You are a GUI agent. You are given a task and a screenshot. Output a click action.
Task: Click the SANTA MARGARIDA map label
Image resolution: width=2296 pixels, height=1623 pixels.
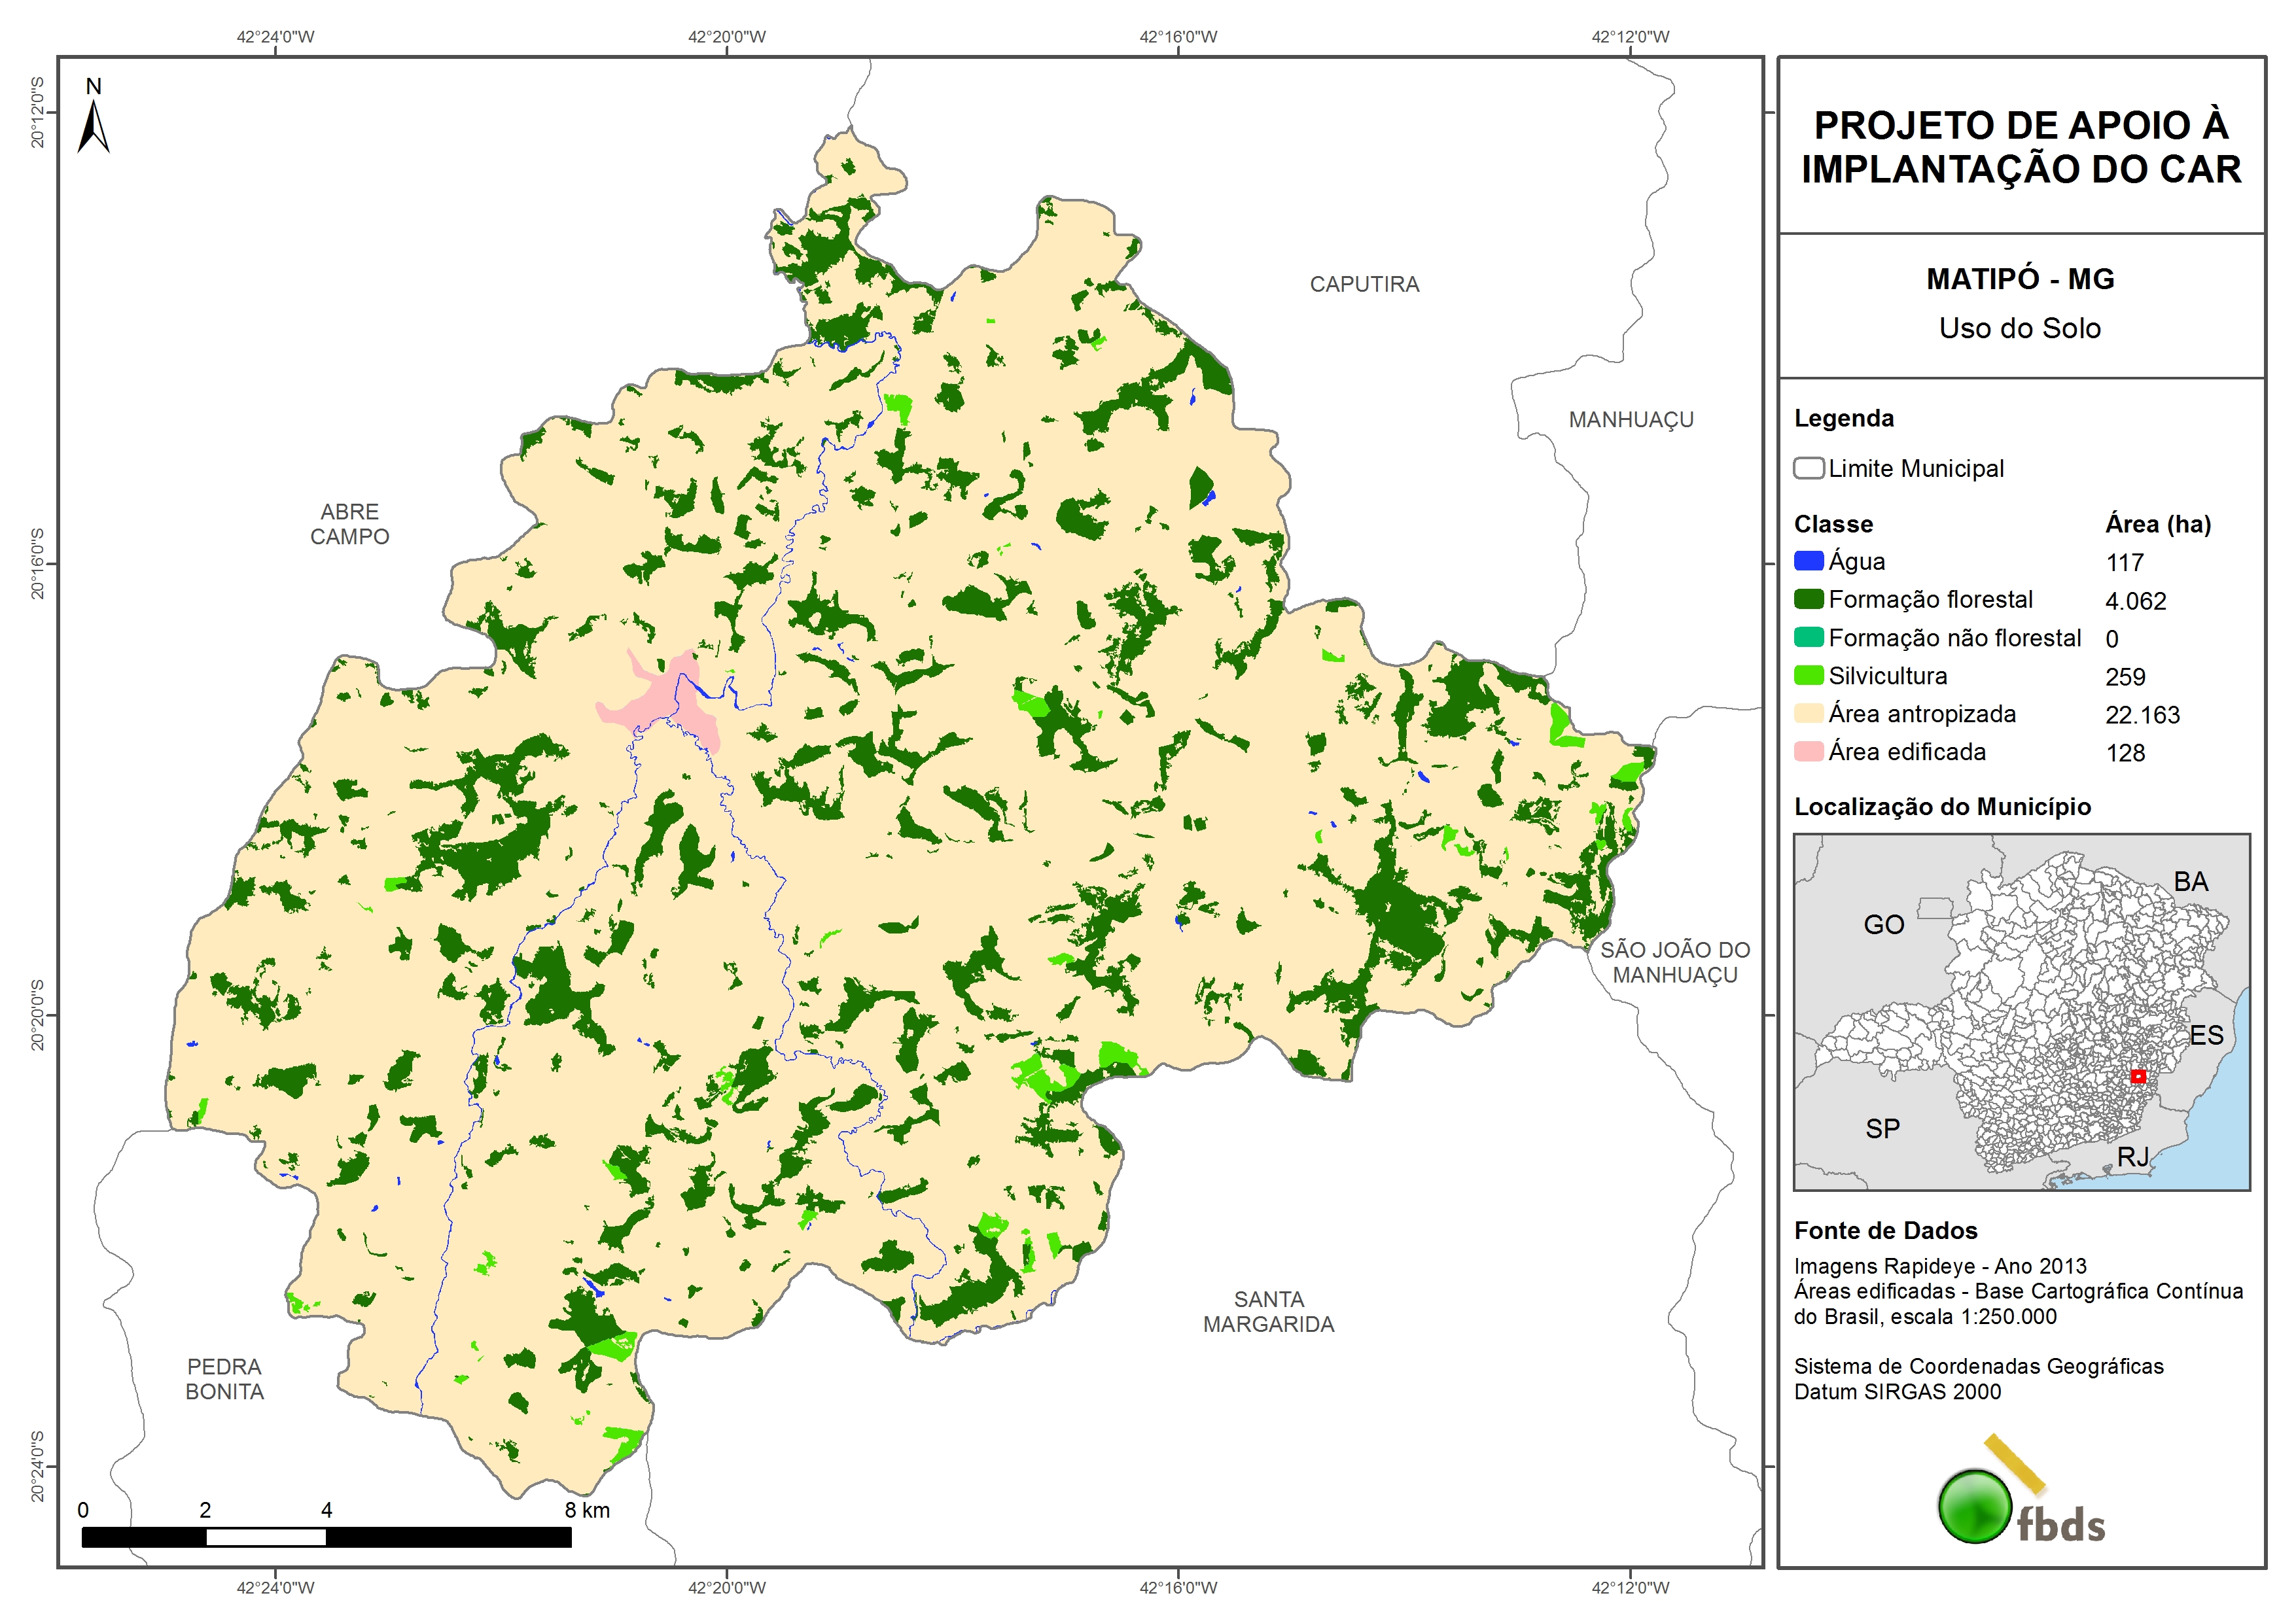[1268, 1311]
